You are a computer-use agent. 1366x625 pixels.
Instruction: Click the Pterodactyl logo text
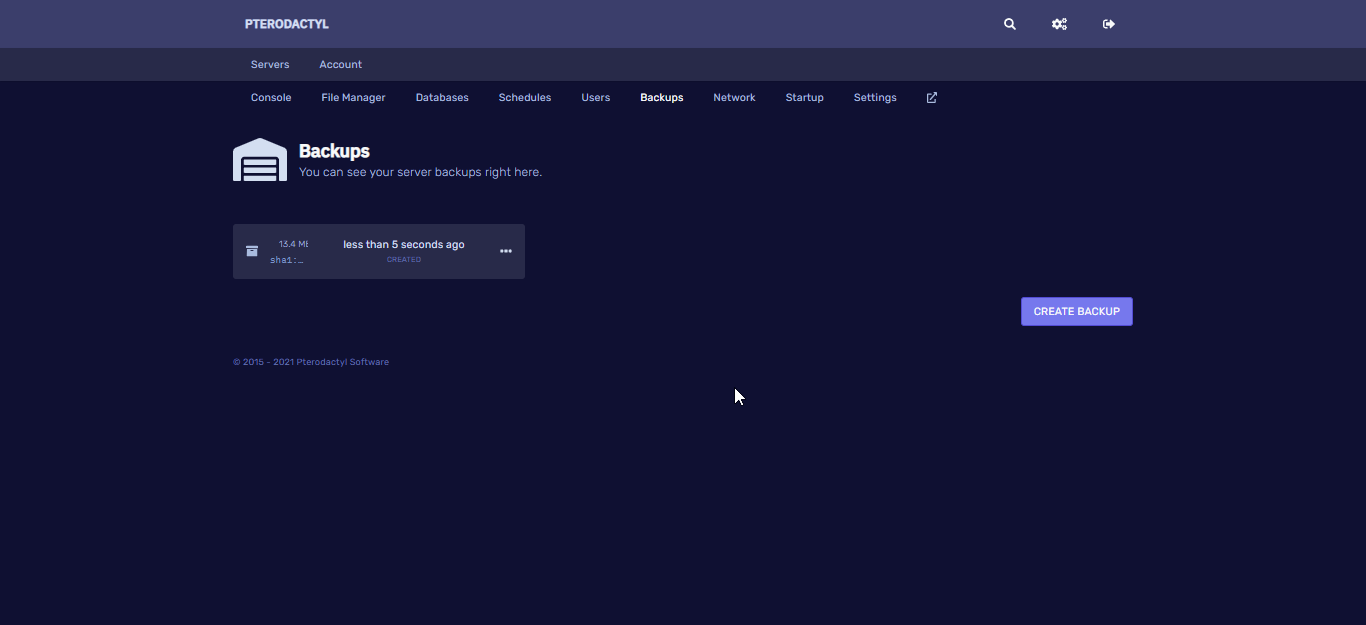[286, 24]
